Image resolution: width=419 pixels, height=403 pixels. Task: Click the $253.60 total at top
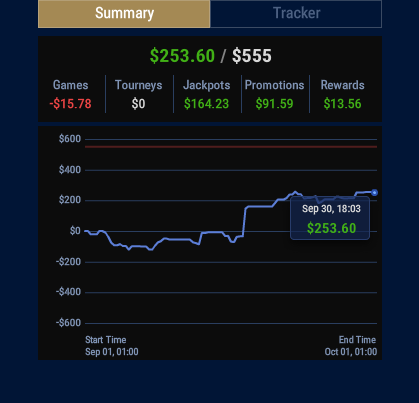click(182, 56)
